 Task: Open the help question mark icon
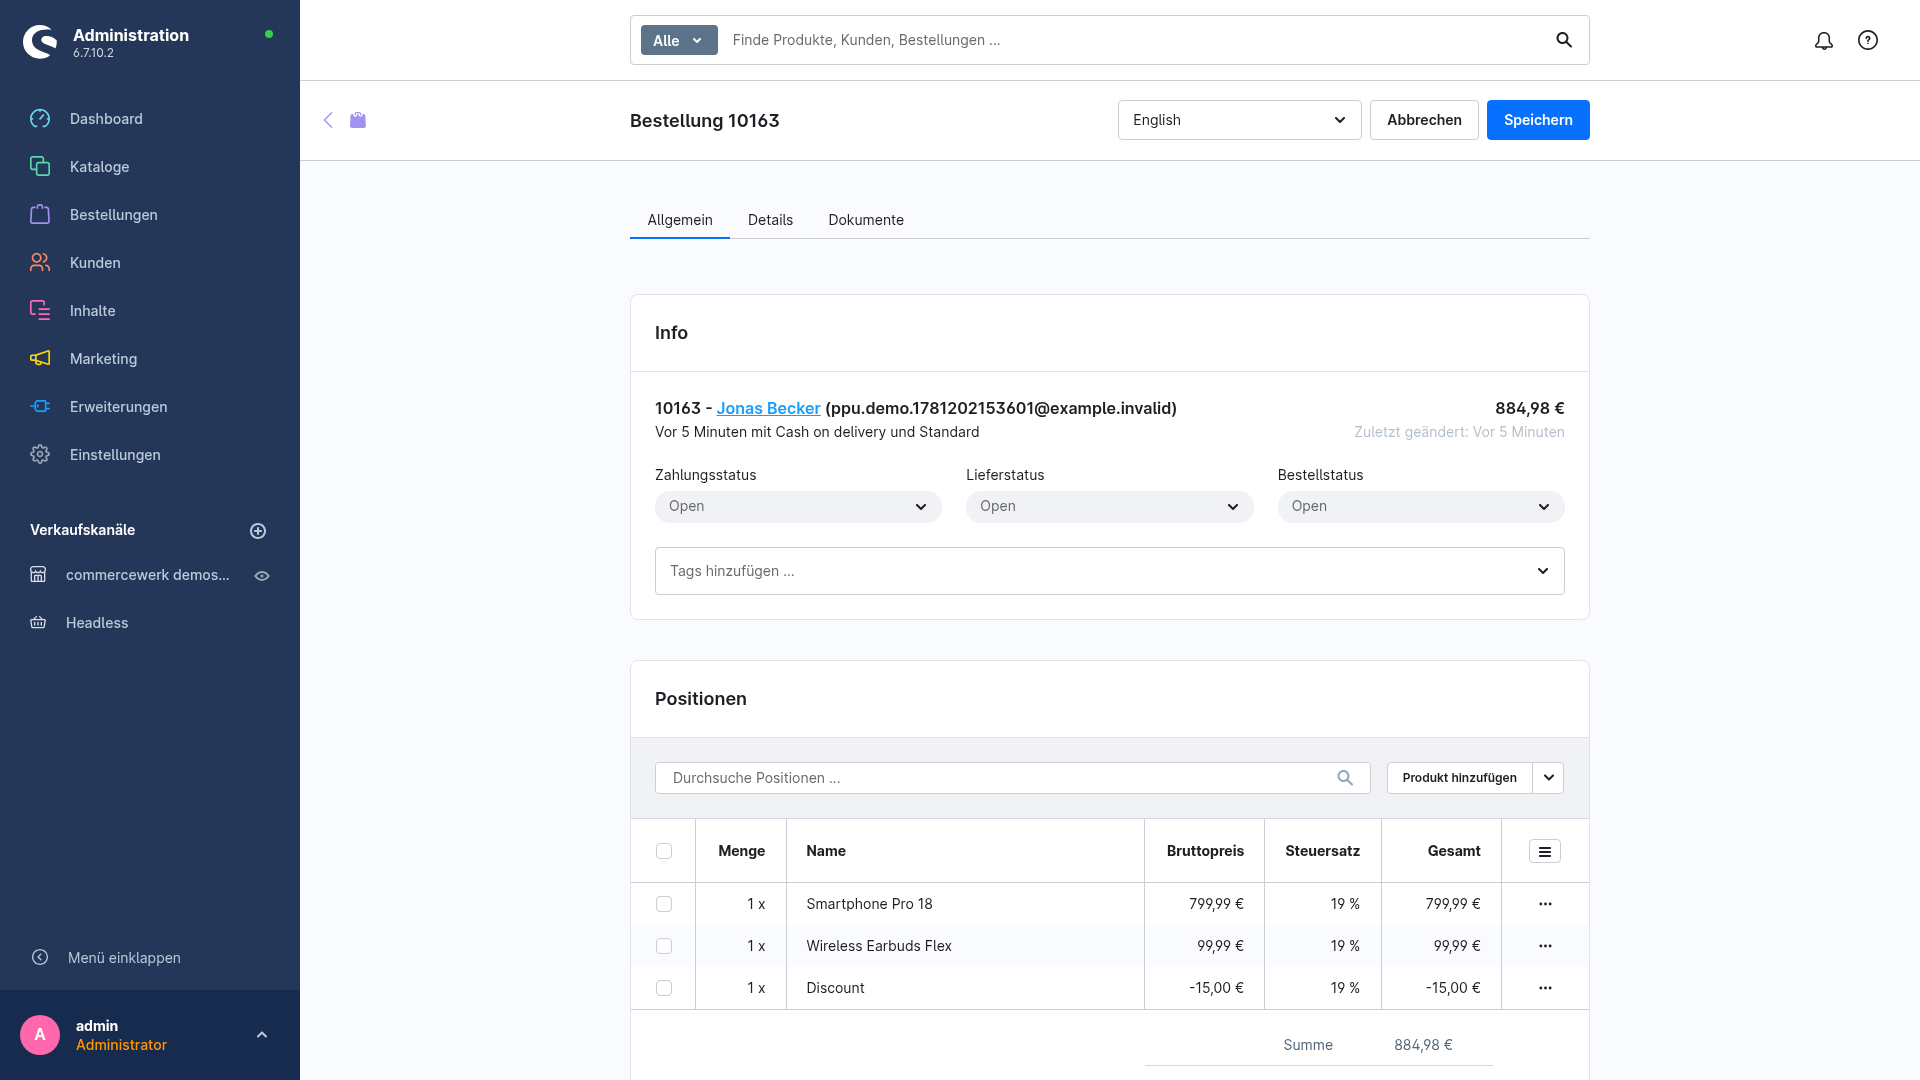tap(1868, 40)
